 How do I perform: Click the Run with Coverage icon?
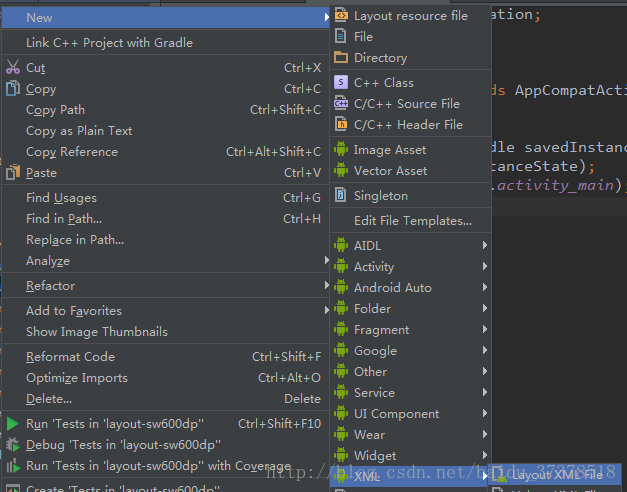pos(13,466)
